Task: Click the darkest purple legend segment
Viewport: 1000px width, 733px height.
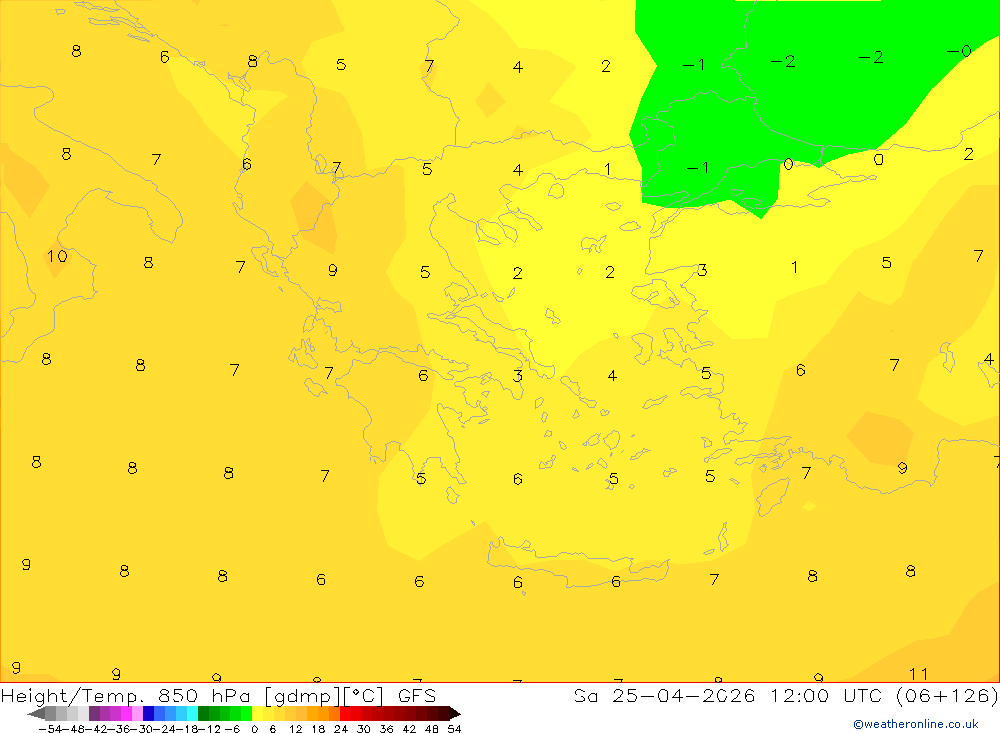Action: (x=94, y=713)
